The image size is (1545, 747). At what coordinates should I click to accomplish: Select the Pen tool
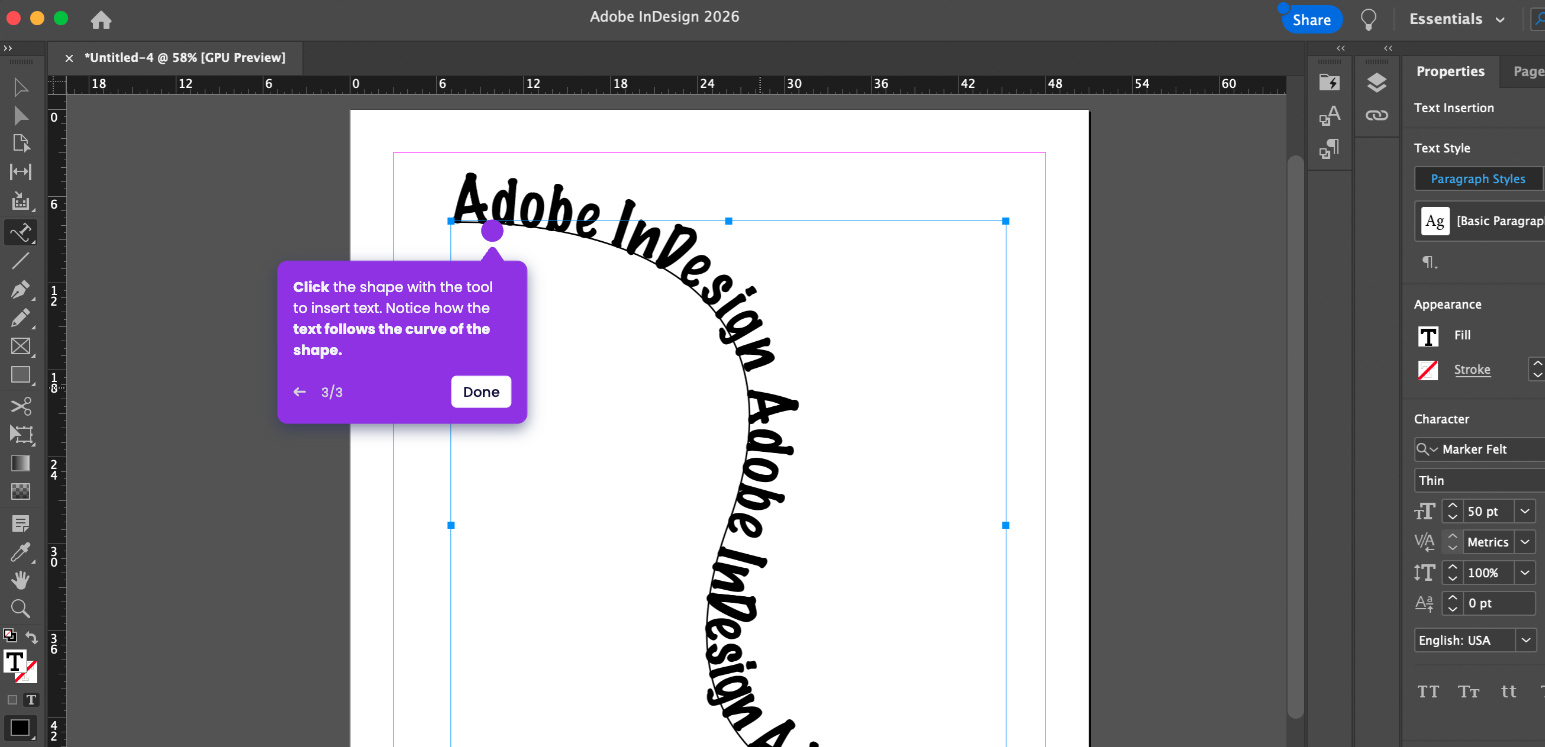pyautogui.click(x=20, y=290)
